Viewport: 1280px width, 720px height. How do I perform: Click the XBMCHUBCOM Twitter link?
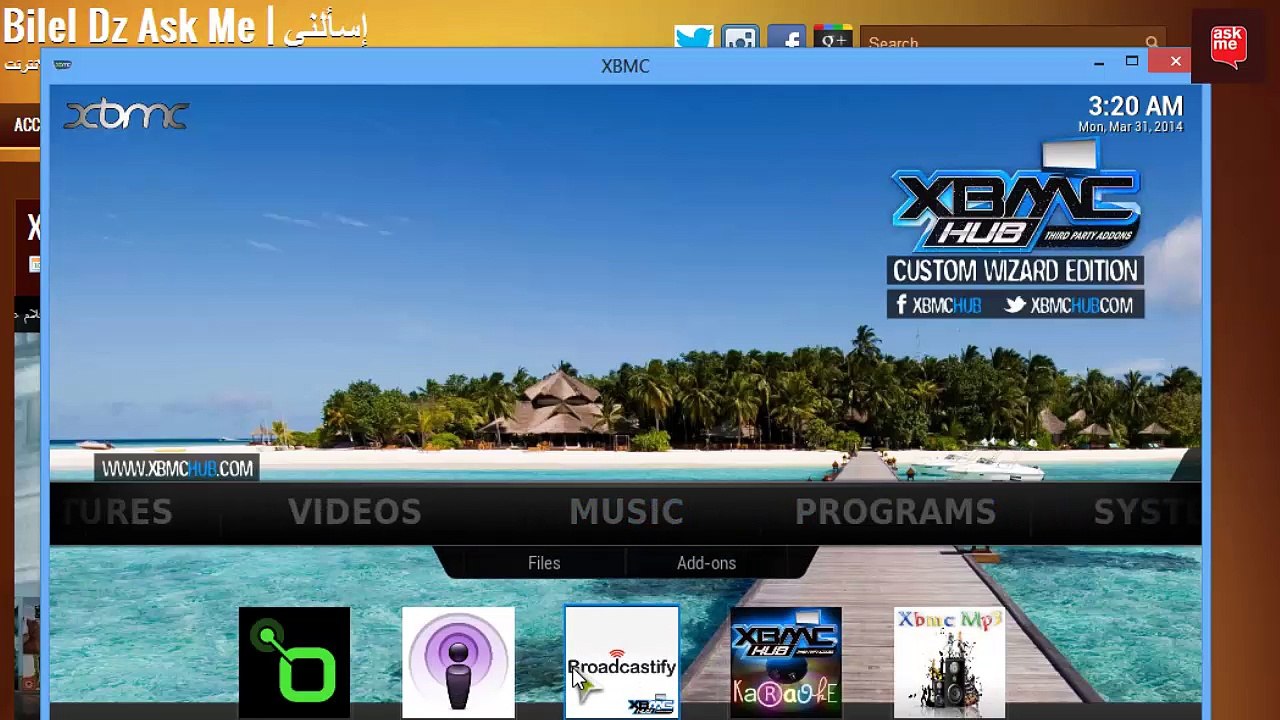[x=1068, y=305]
